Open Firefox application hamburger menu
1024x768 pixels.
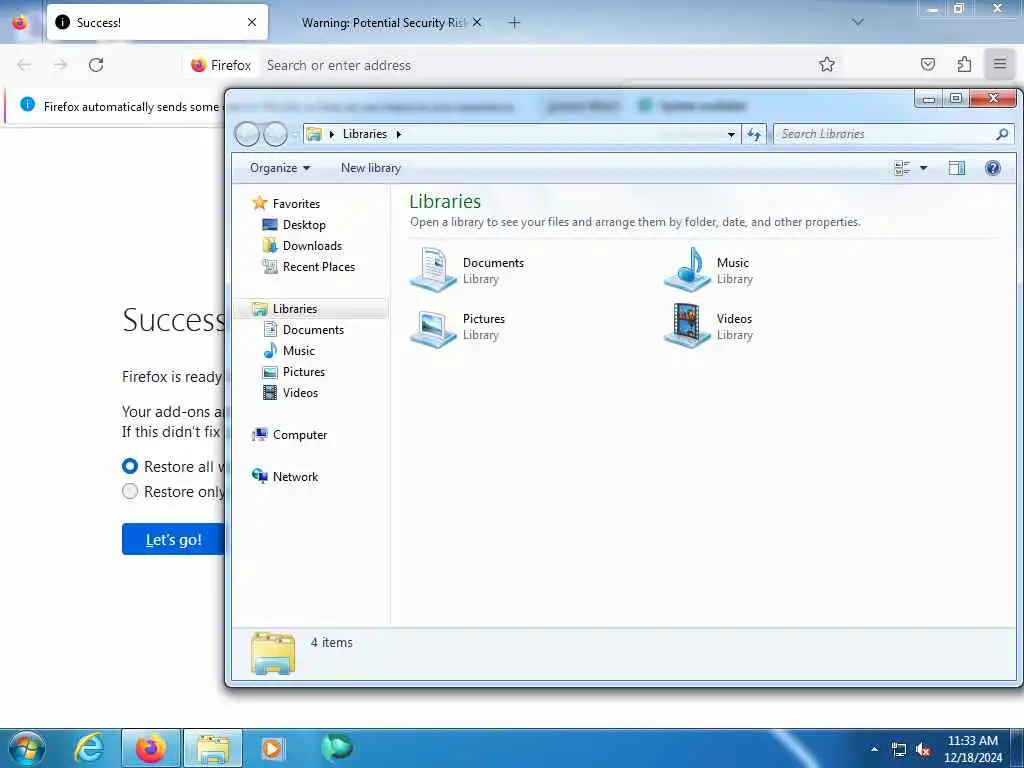tap(1000, 64)
